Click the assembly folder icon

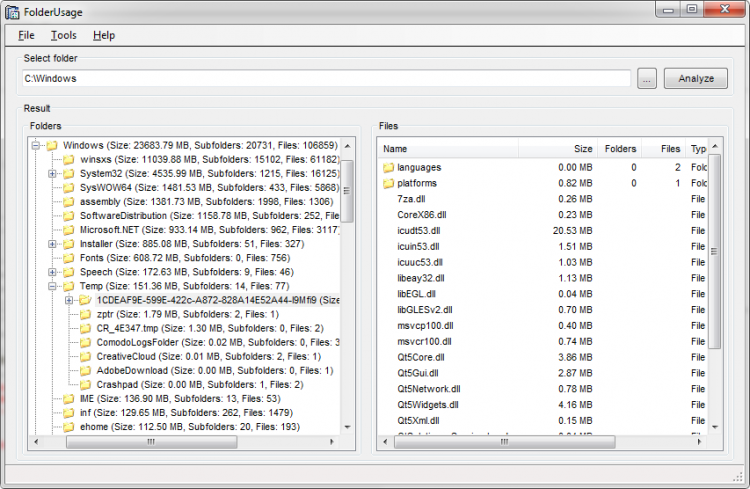point(69,201)
